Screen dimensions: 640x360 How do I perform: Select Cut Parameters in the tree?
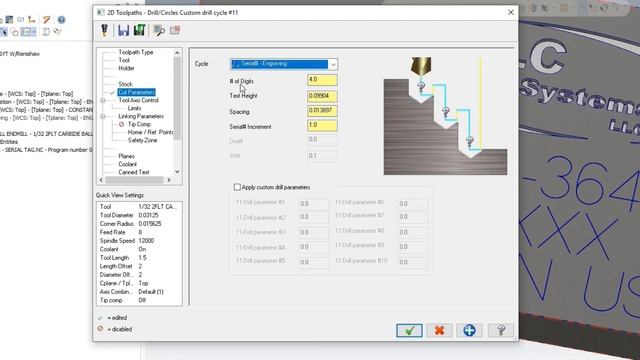136,92
